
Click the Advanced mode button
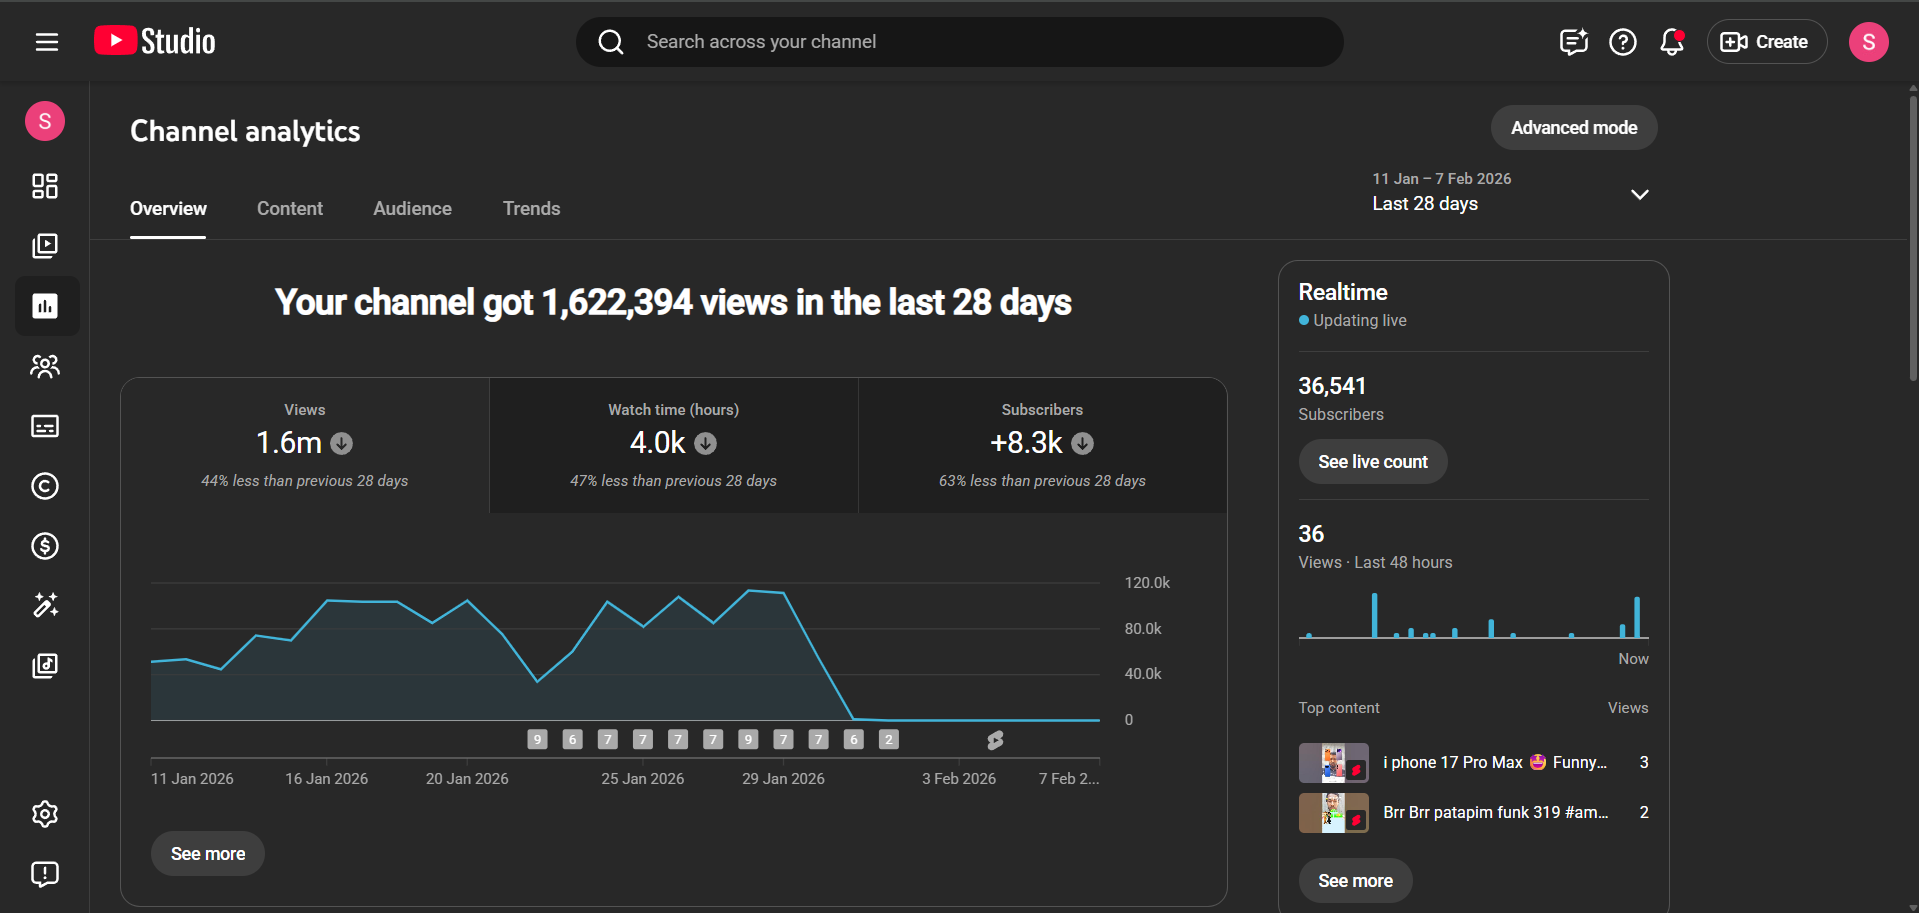[x=1573, y=128]
